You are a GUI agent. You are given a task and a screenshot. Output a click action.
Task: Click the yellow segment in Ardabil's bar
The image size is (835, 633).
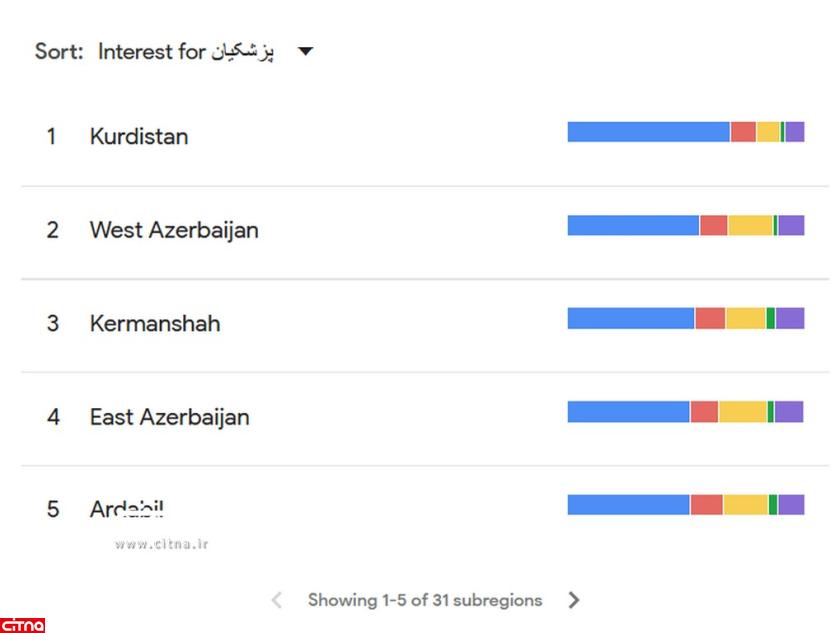(746, 505)
